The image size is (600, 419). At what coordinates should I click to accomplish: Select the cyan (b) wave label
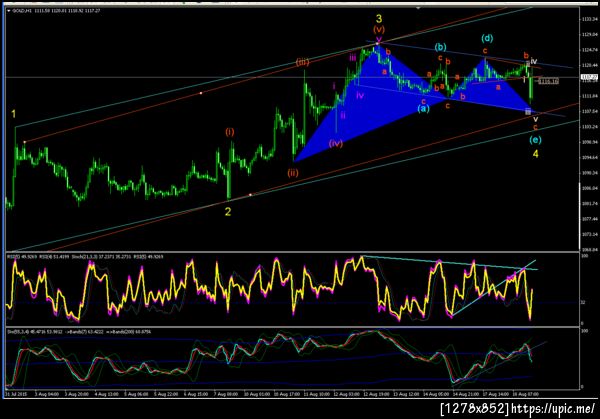point(440,47)
